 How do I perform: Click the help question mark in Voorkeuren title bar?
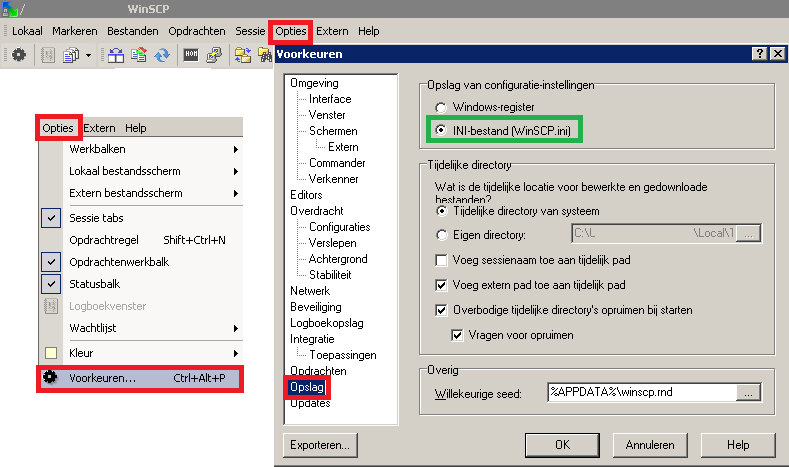758,53
